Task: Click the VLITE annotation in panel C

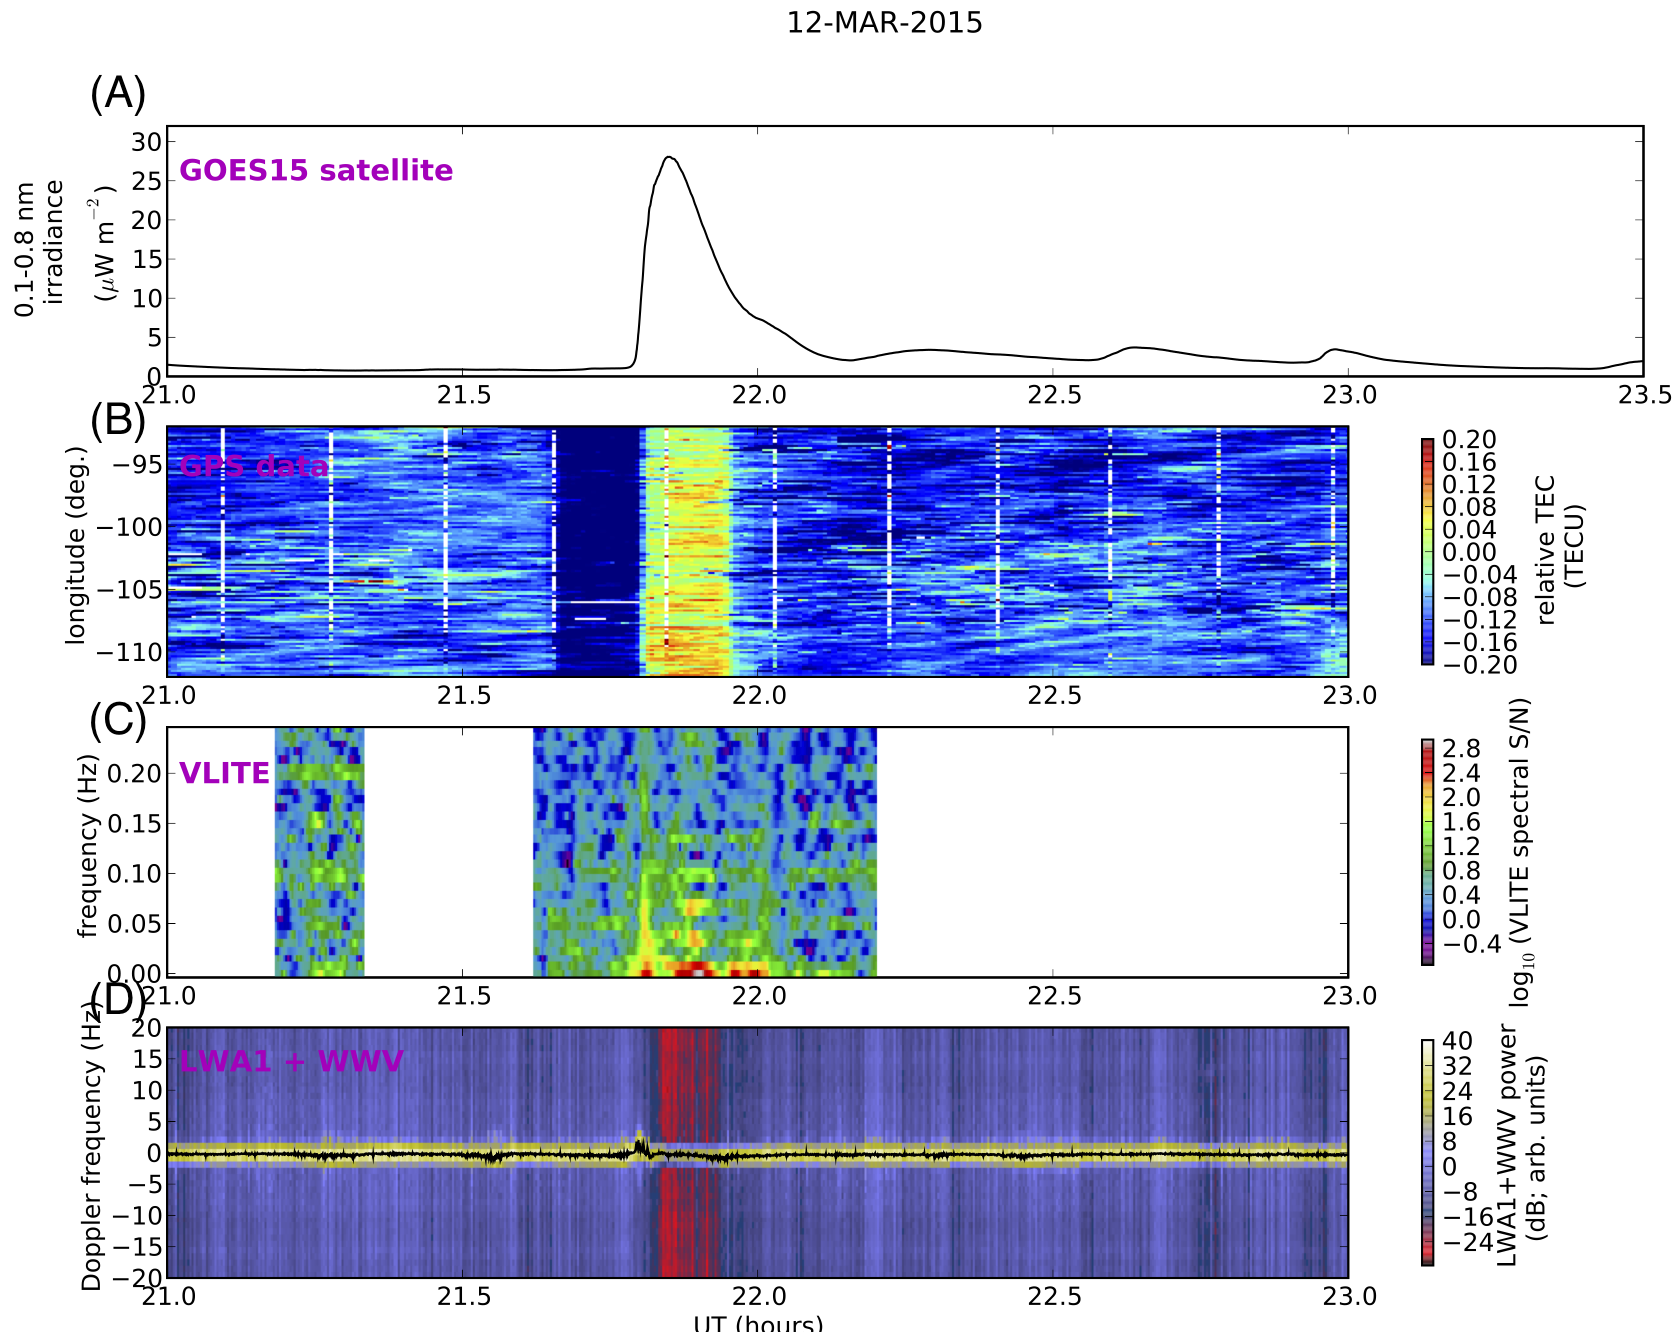Action: click(x=224, y=773)
